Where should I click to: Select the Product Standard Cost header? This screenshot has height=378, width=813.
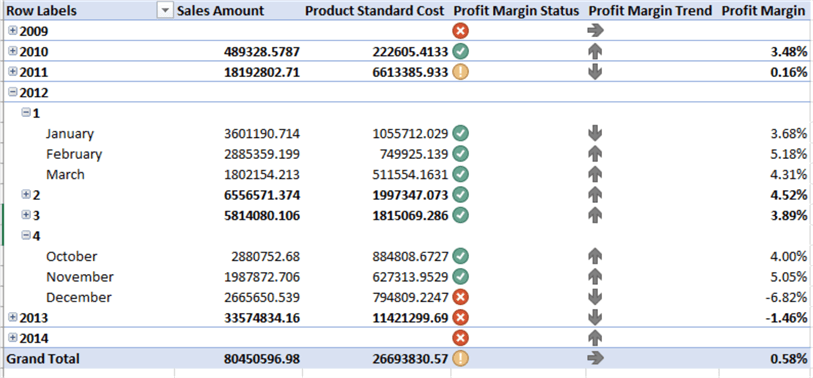[374, 11]
